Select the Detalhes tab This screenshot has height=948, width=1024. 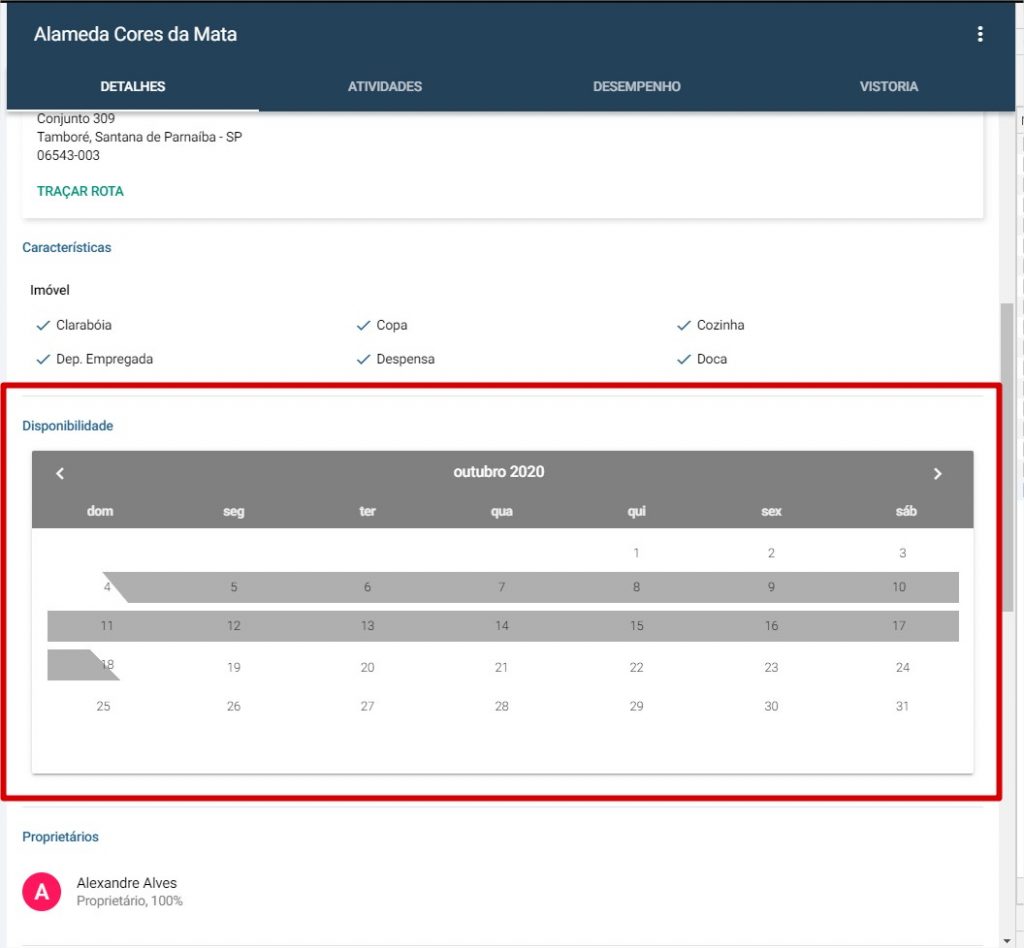pyautogui.click(x=133, y=86)
